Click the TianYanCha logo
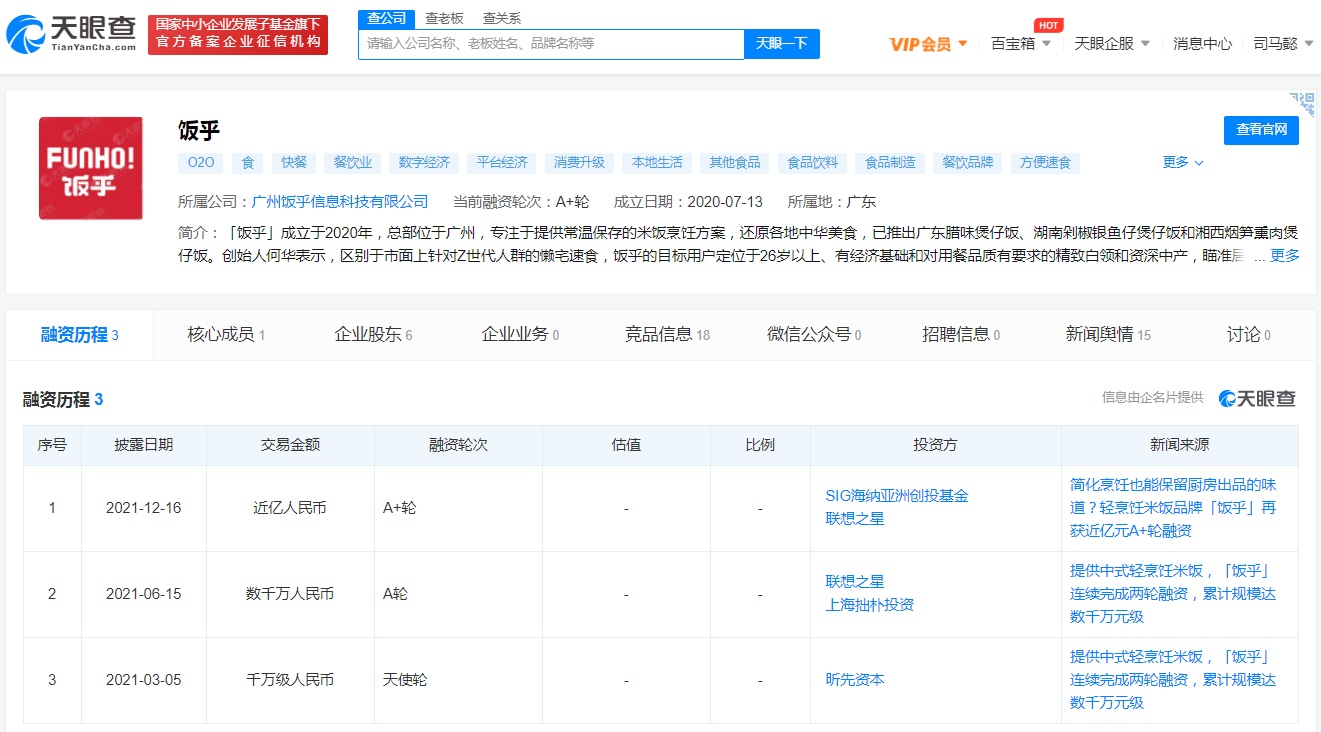Viewport: 1321px width, 732px height. pyautogui.click(x=70, y=33)
